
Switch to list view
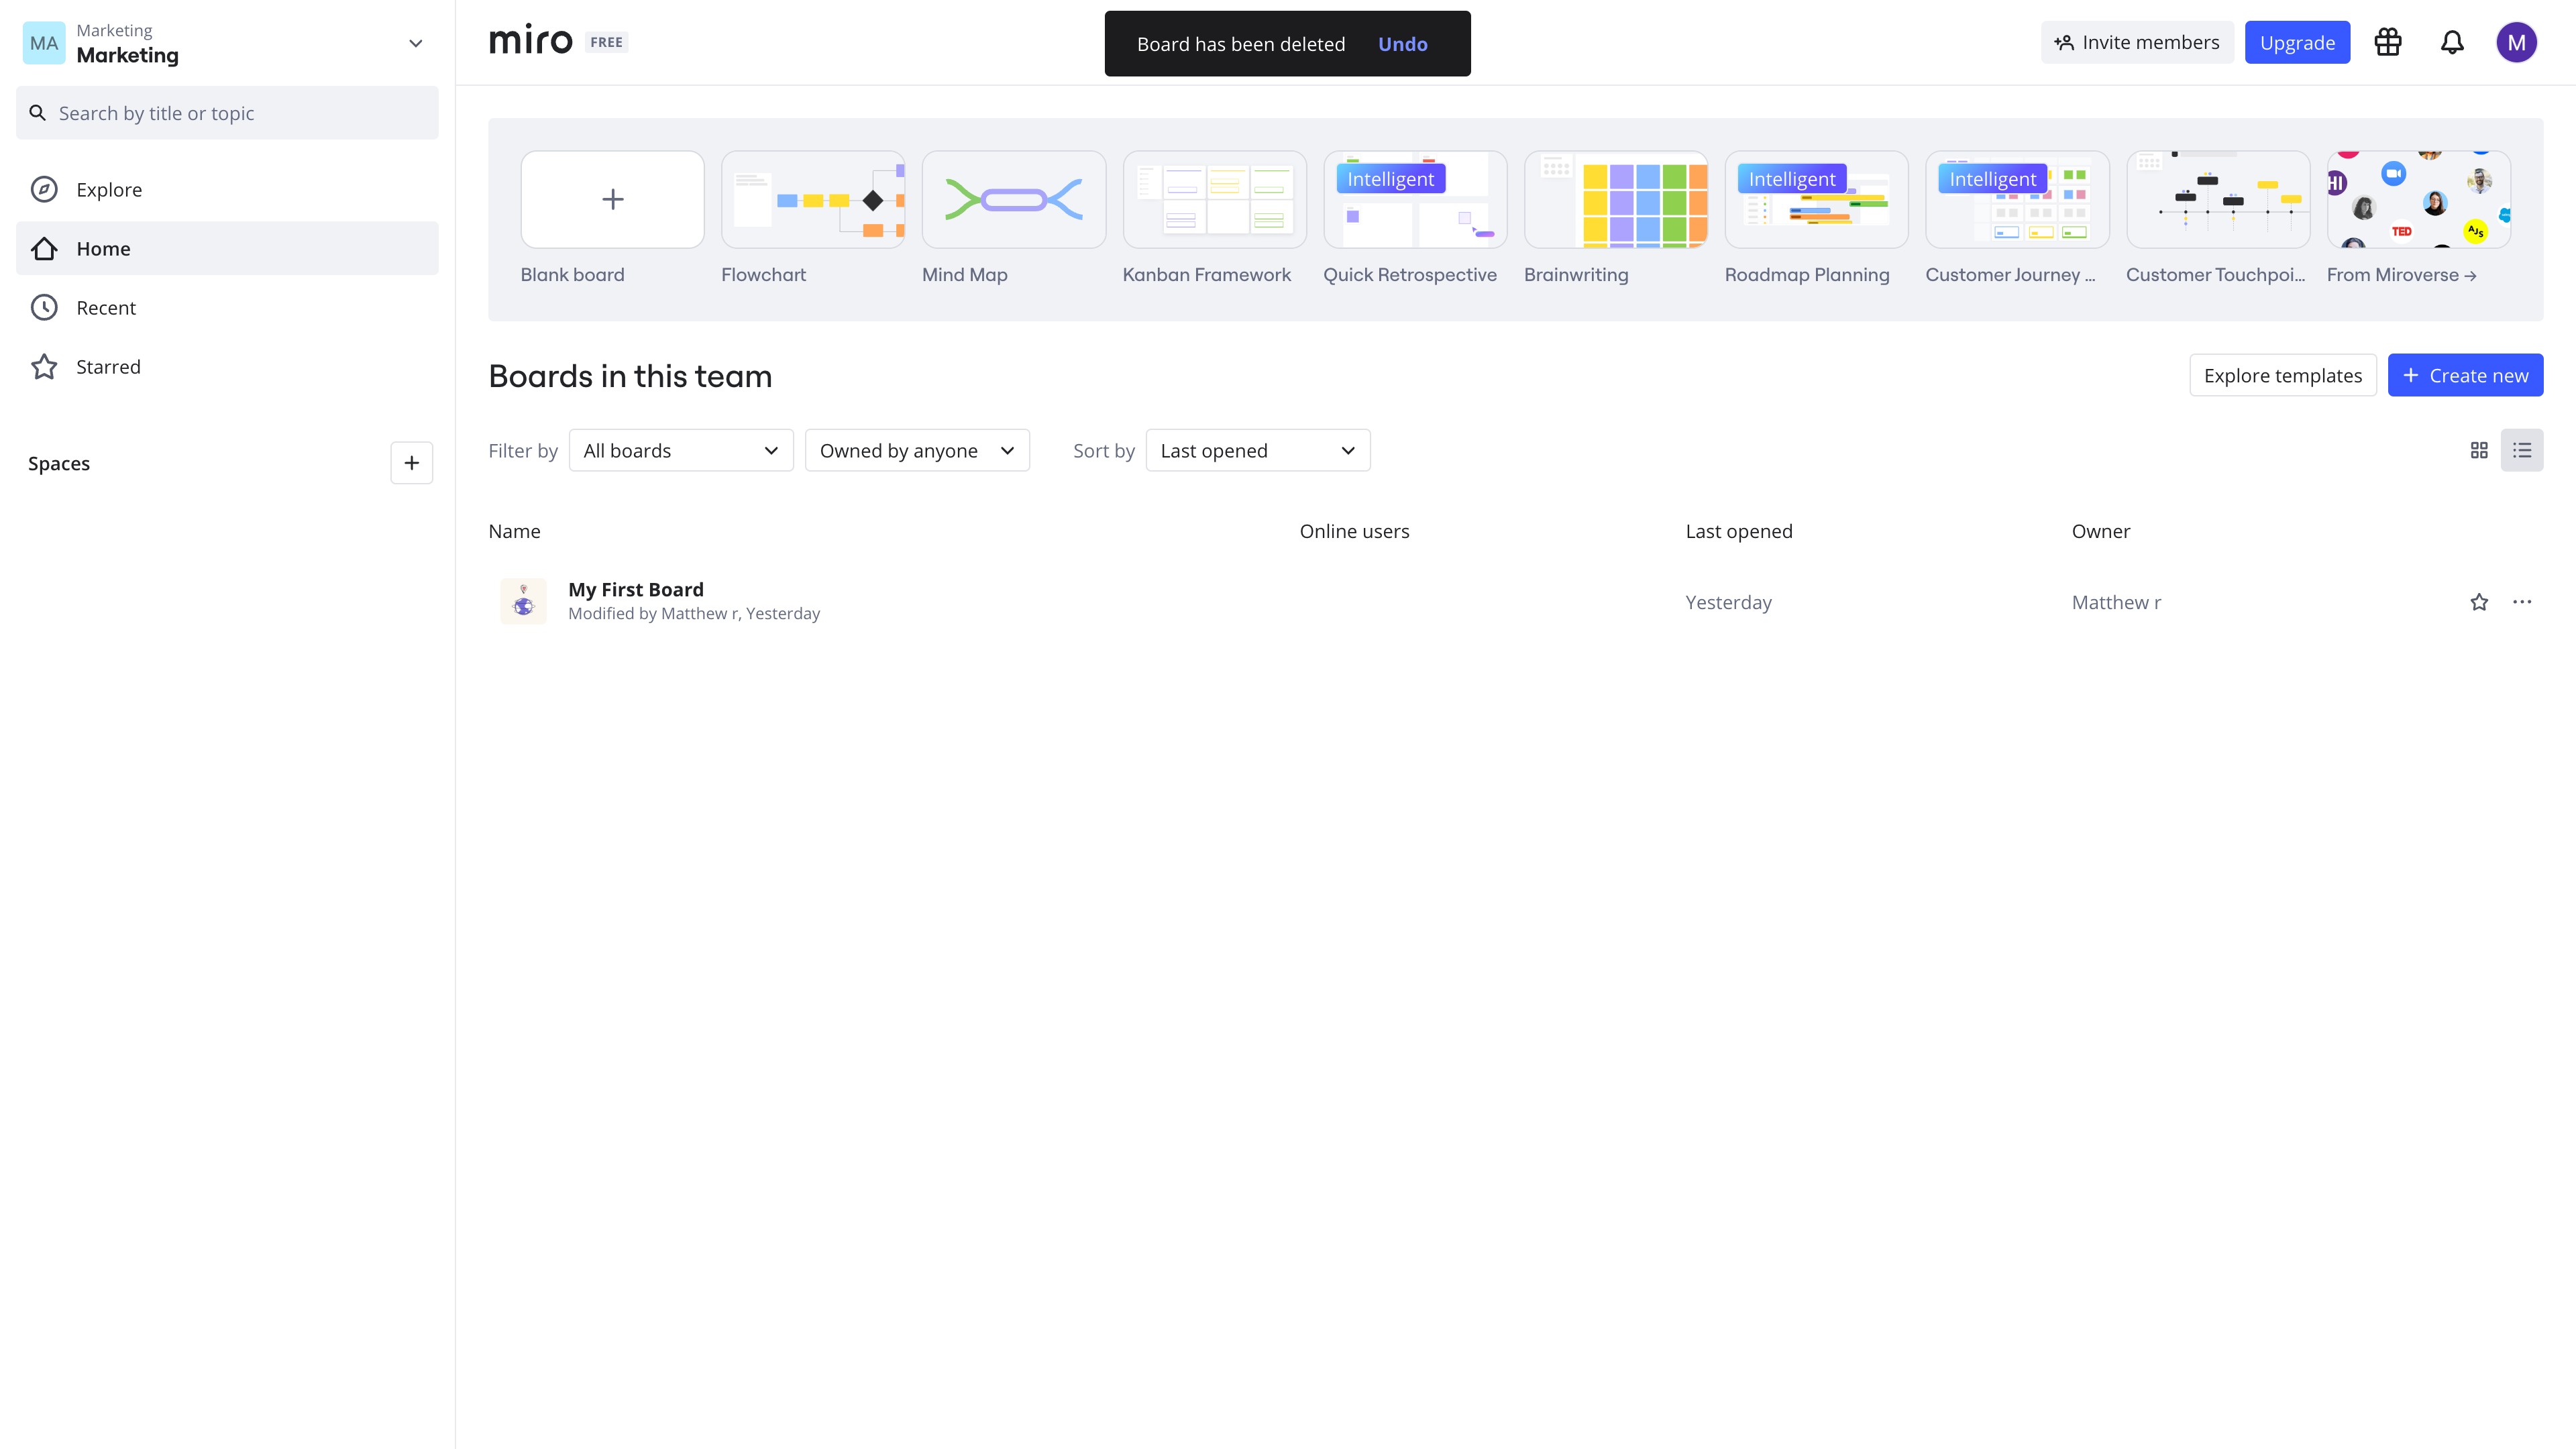tap(2522, 450)
